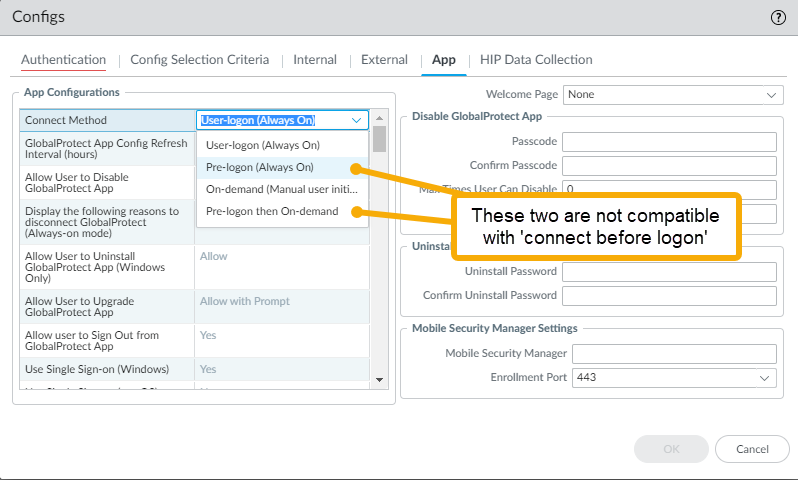Click the App Configurations scrollbar thumb
The height and width of the screenshot is (480, 798).
[x=379, y=139]
